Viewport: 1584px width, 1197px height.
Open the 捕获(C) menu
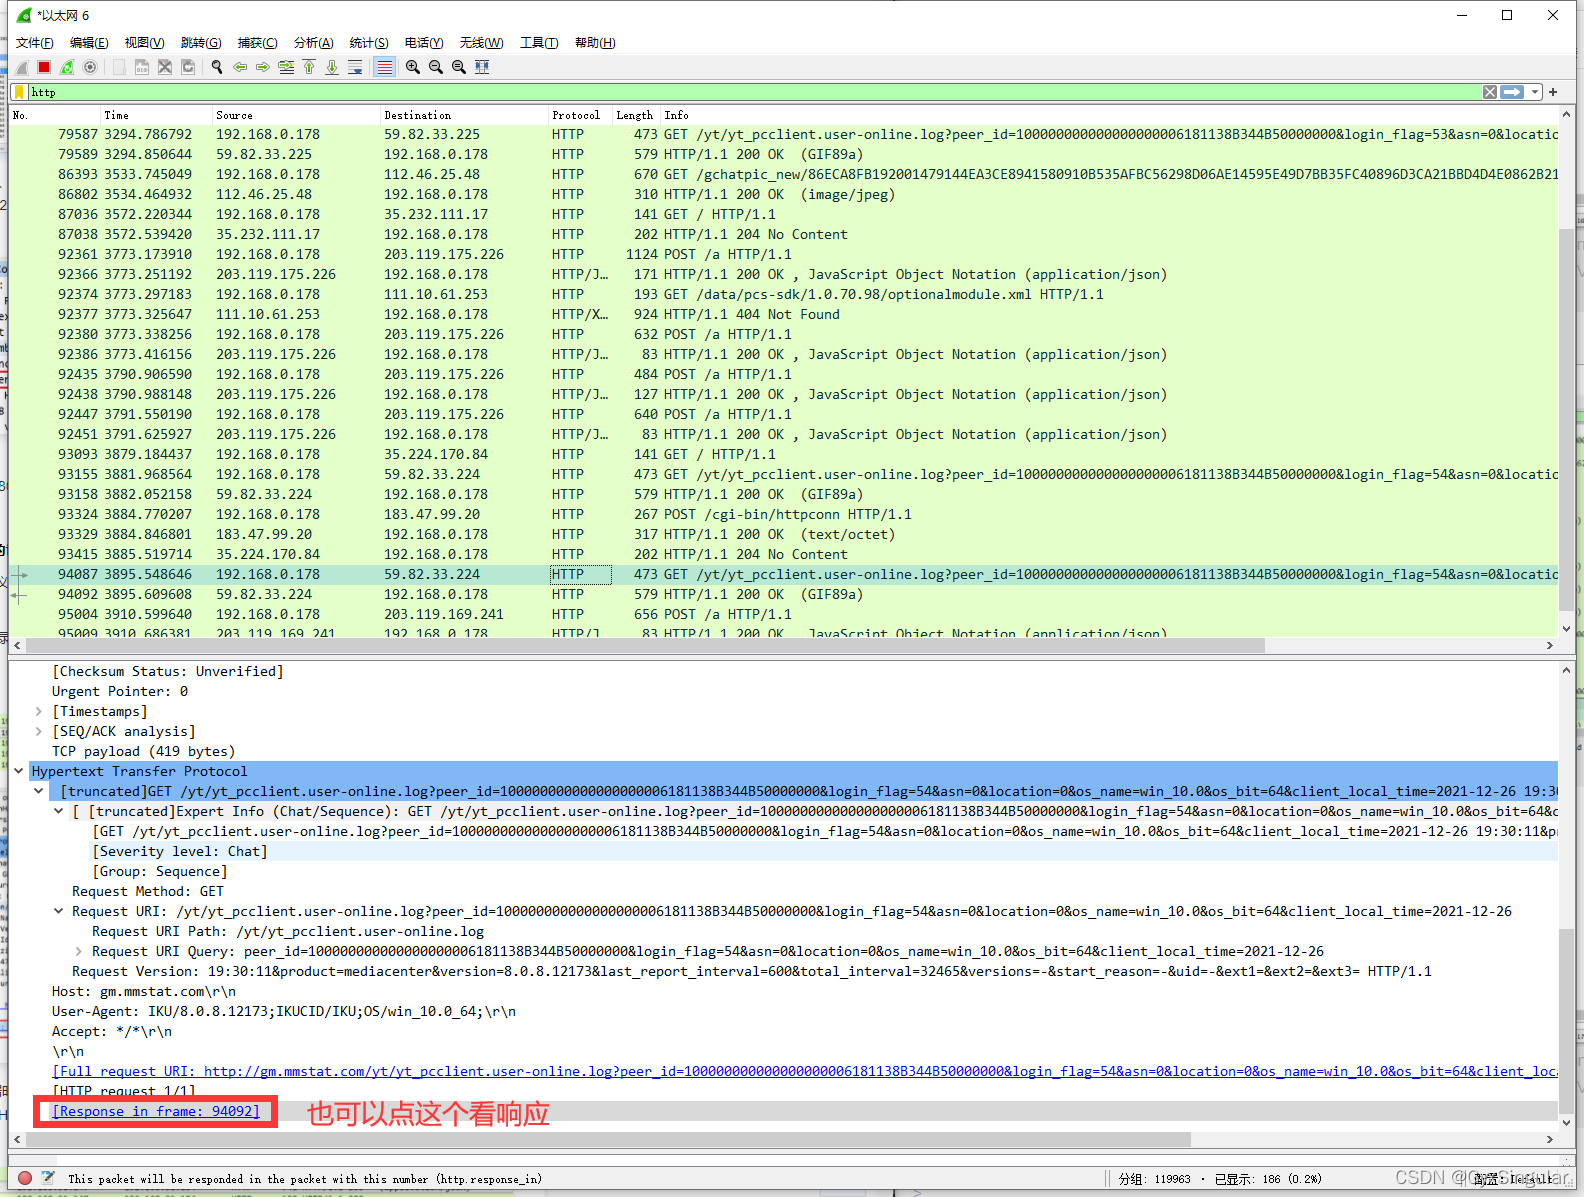pos(257,43)
